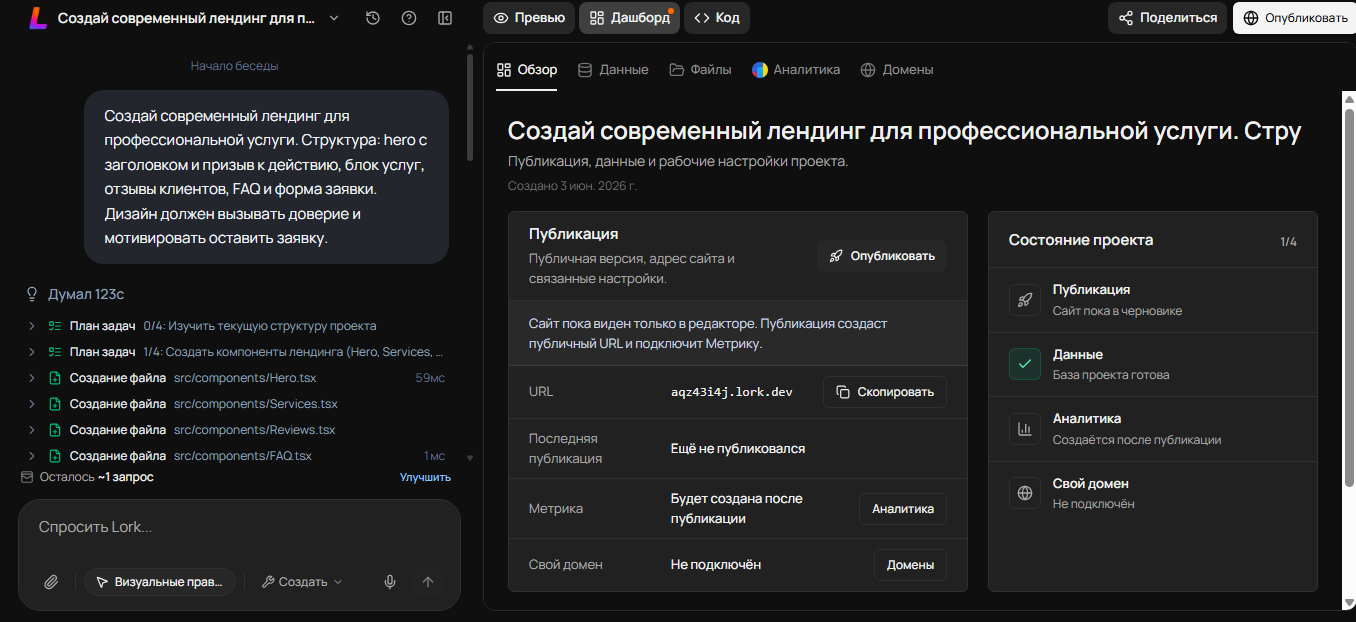Image resolution: width=1356 pixels, height=622 pixels.
Task: Click the Думал 123с text
Action: point(86,294)
